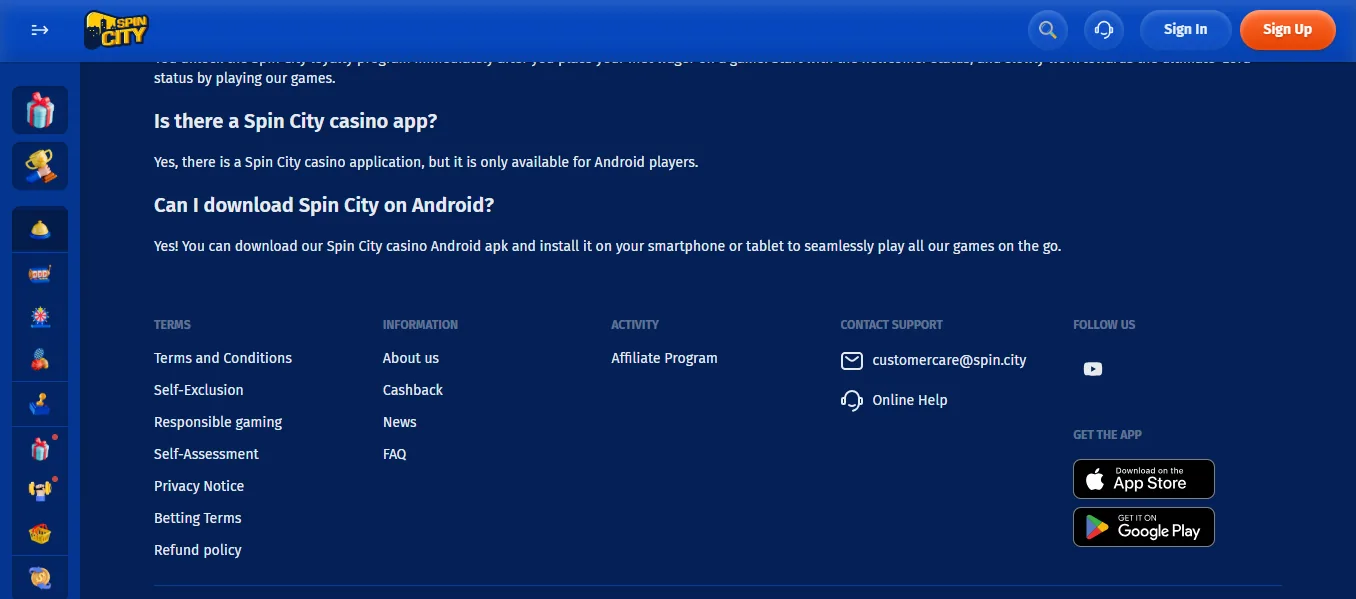Email customercare@spin.city

(949, 360)
